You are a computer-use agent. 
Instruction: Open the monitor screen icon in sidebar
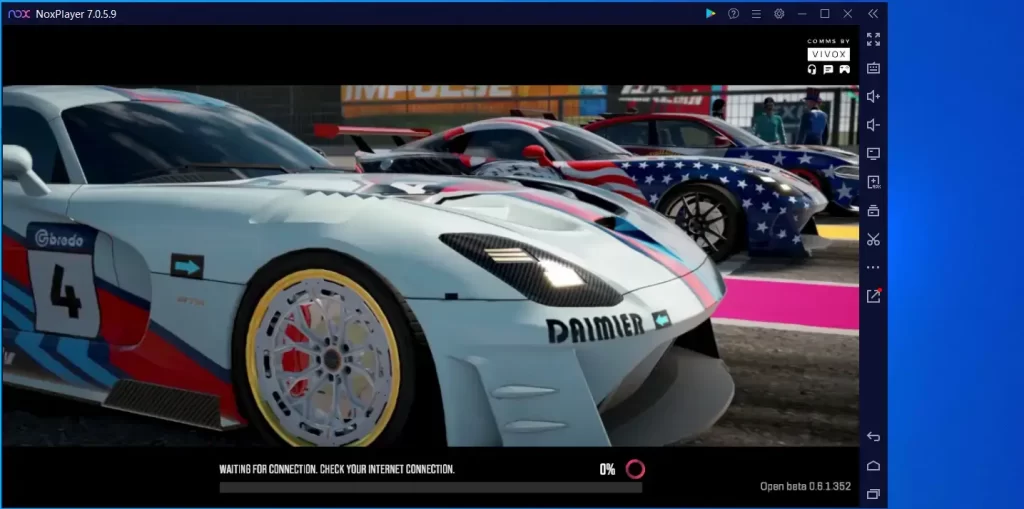[873, 154]
